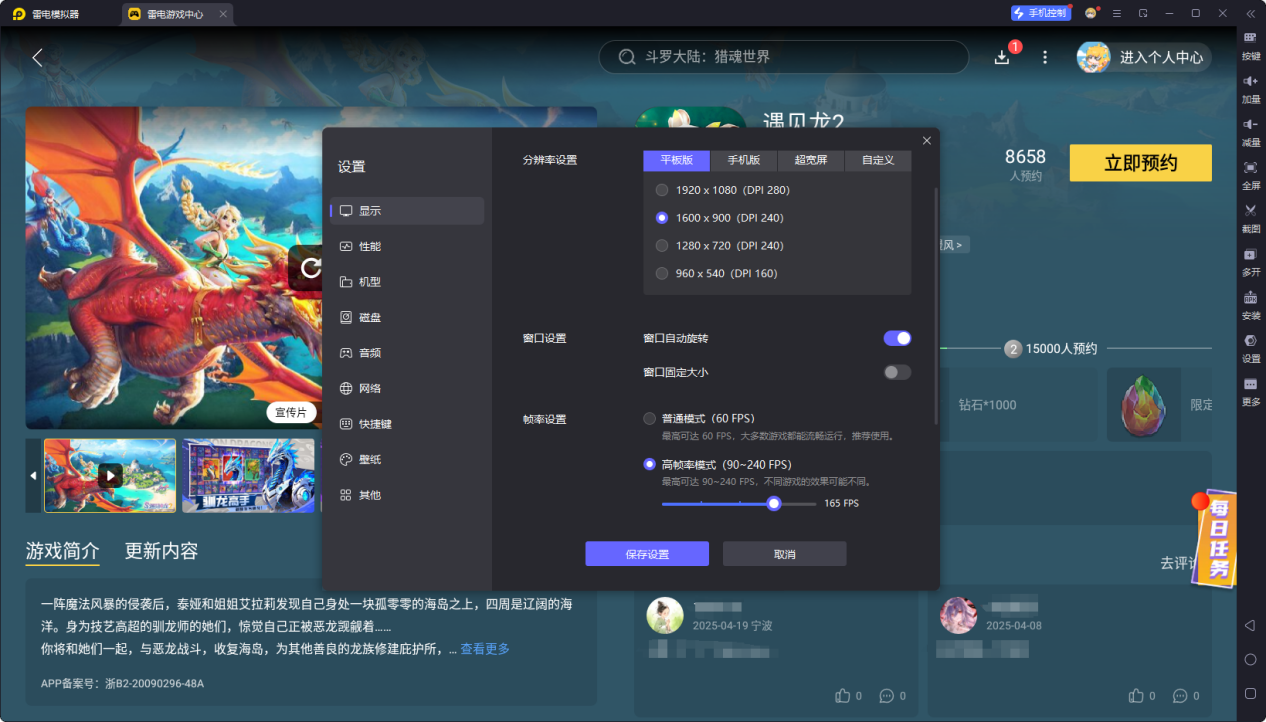Click the thumbnail strip previous arrow
1266x722 pixels.
pyautogui.click(x=33, y=476)
